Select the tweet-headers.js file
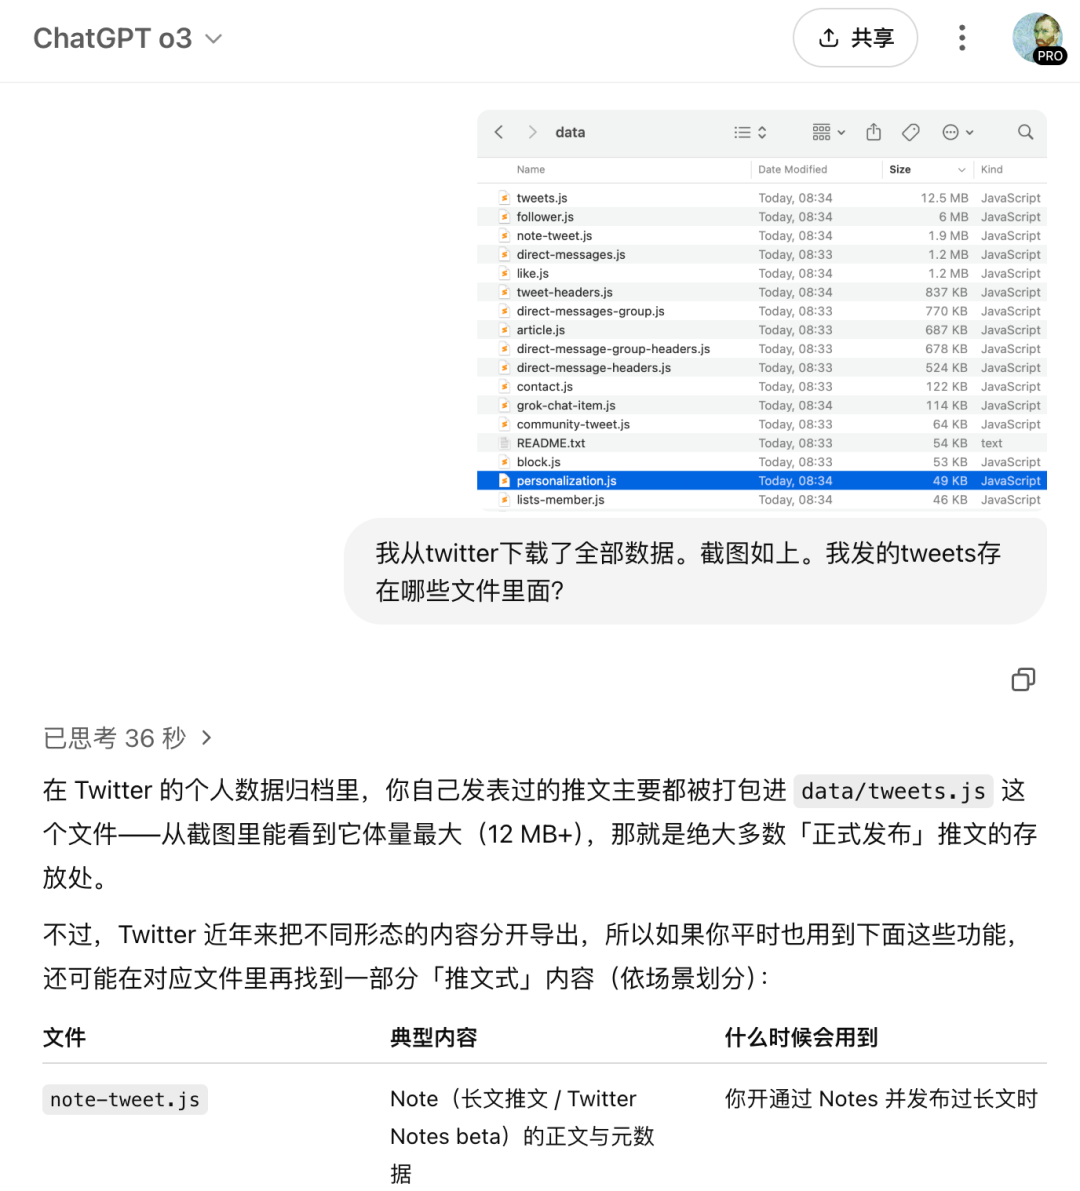Screen dimensions: 1080x1191 click(x=762, y=292)
